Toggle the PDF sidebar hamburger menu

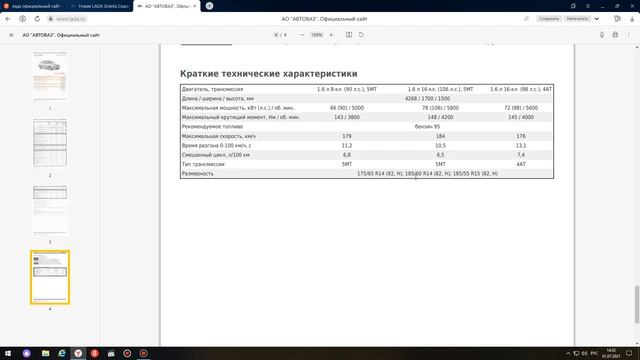[11, 35]
